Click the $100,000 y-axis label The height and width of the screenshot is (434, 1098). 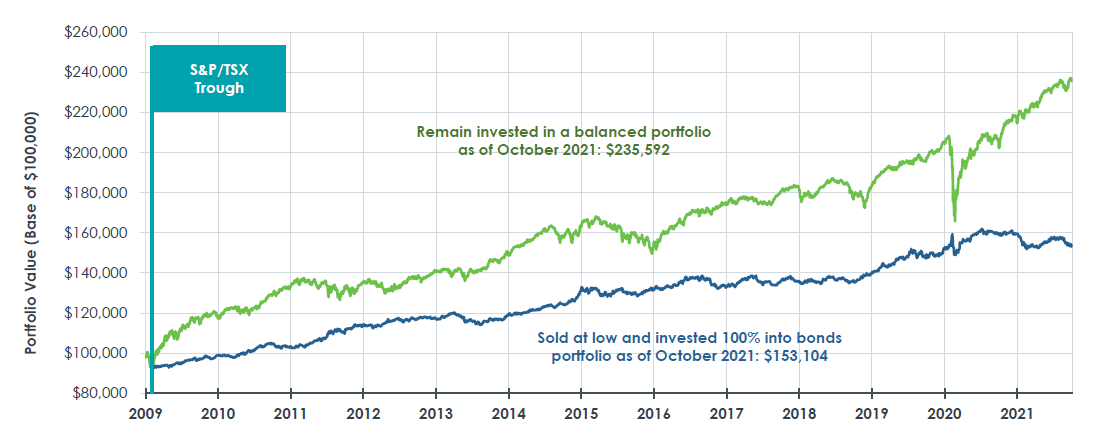(x=98, y=352)
